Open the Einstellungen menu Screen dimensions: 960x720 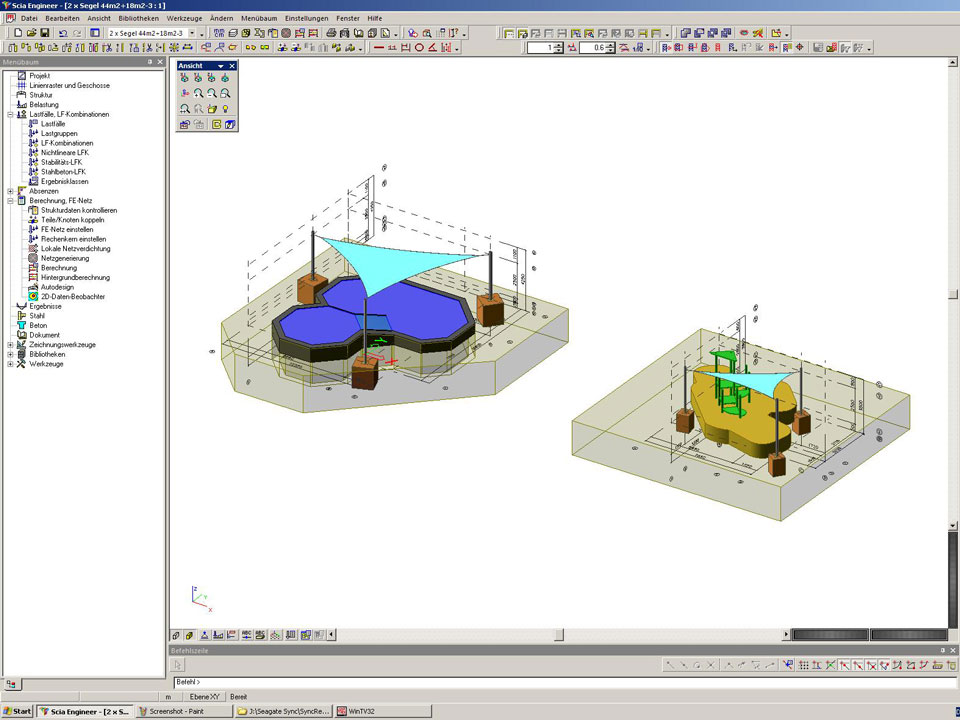[x=305, y=18]
